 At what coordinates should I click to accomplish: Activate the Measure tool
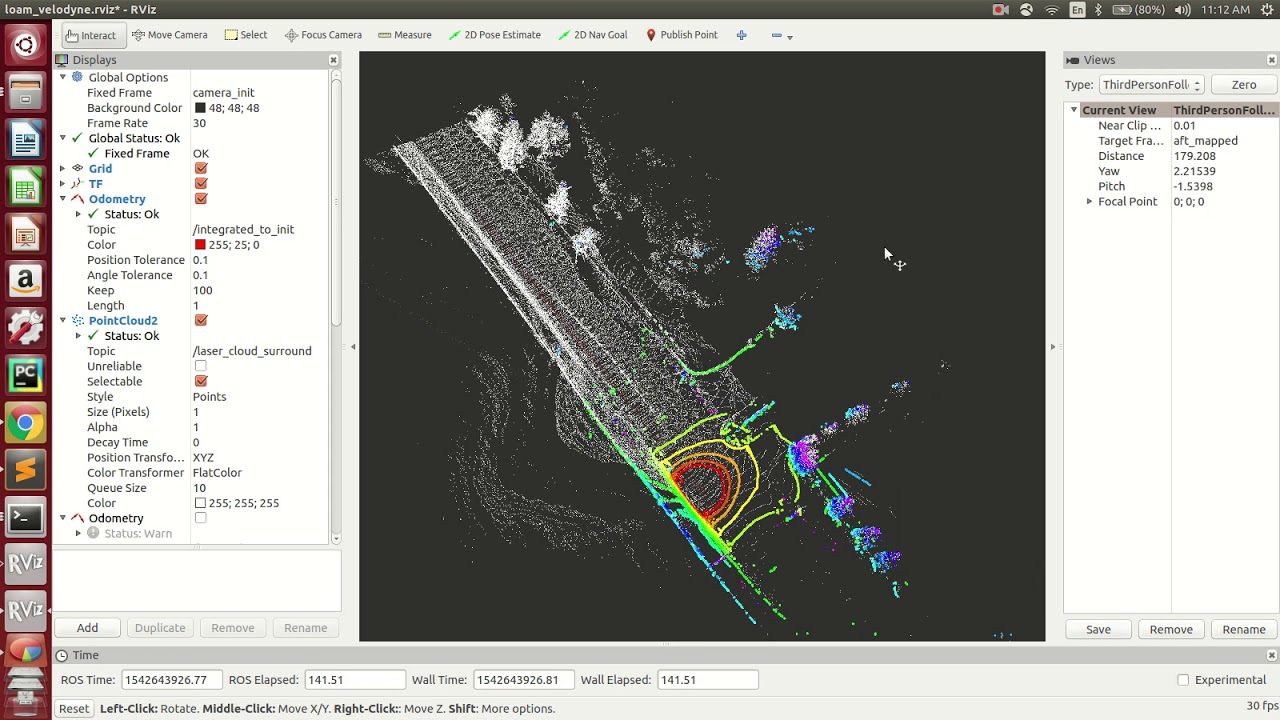pyautogui.click(x=405, y=35)
